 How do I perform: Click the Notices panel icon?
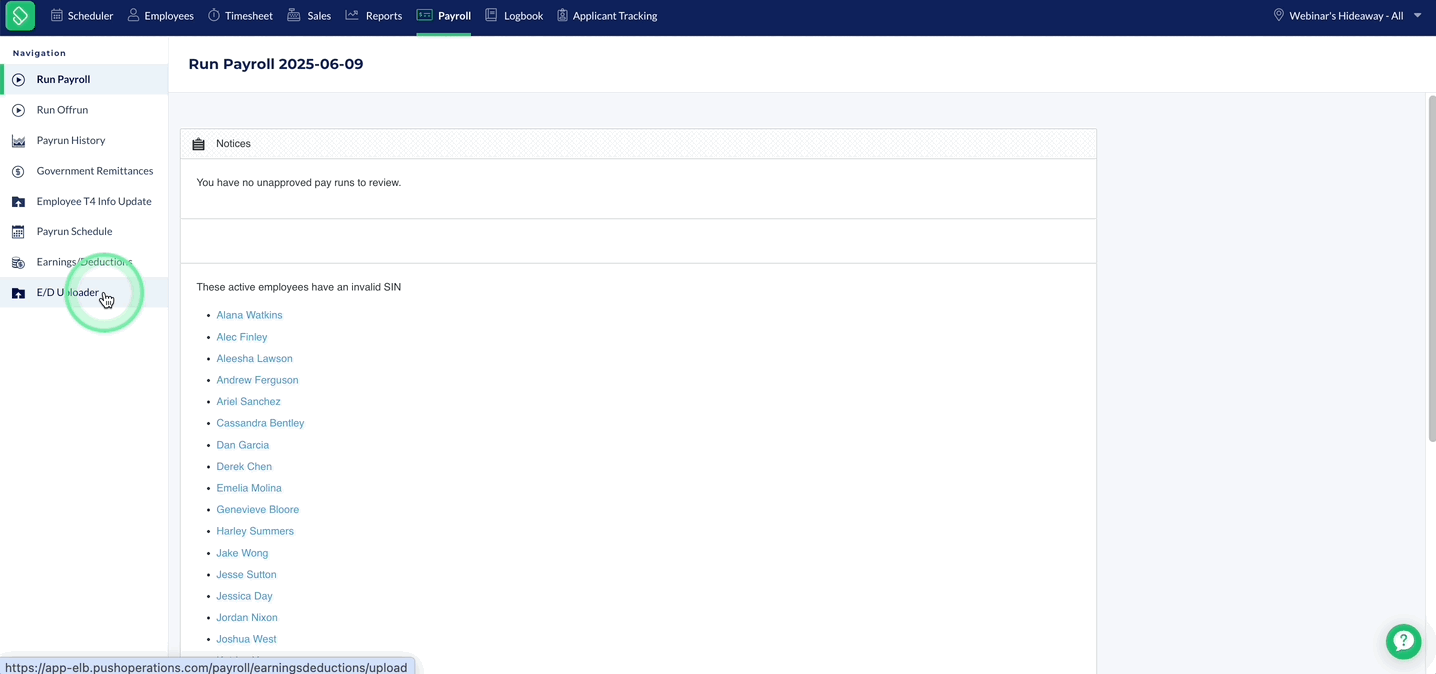(x=198, y=144)
